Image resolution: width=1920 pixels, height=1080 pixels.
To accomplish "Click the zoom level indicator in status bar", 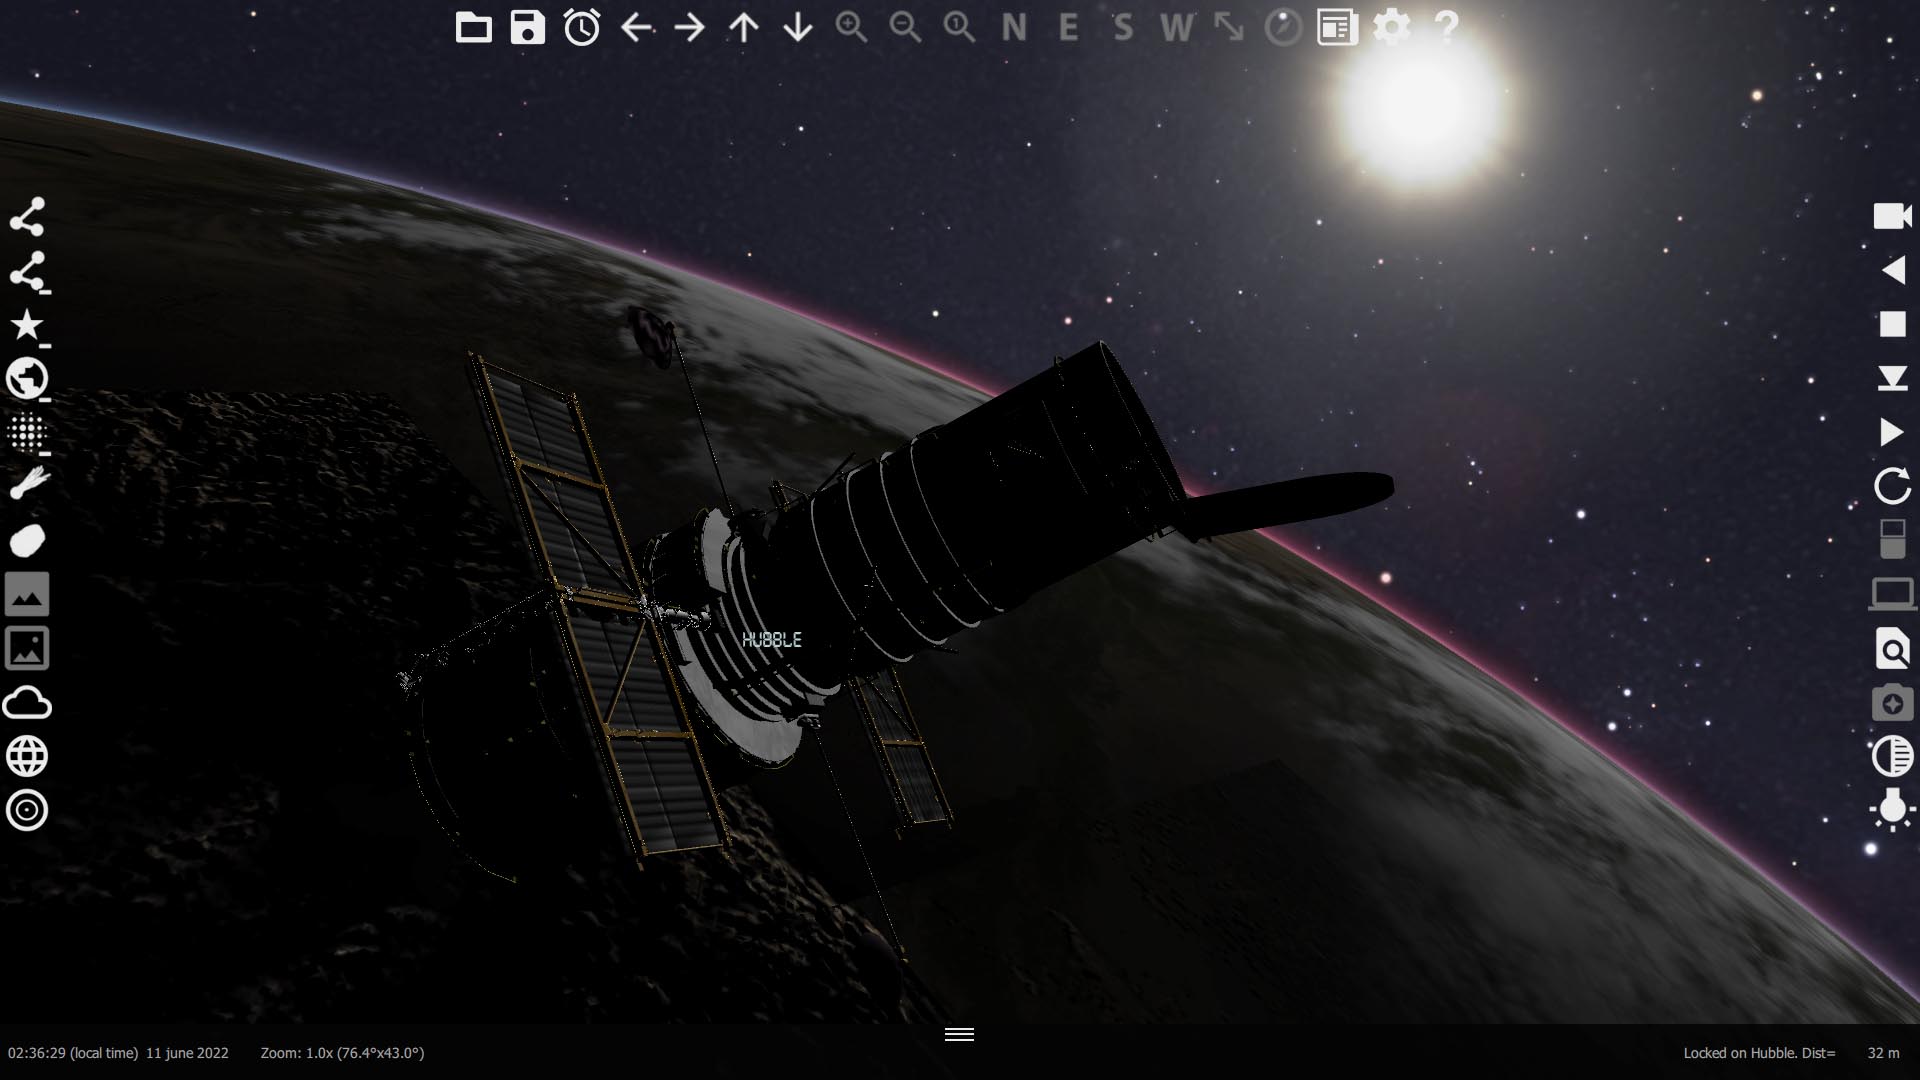I will (x=342, y=1053).
